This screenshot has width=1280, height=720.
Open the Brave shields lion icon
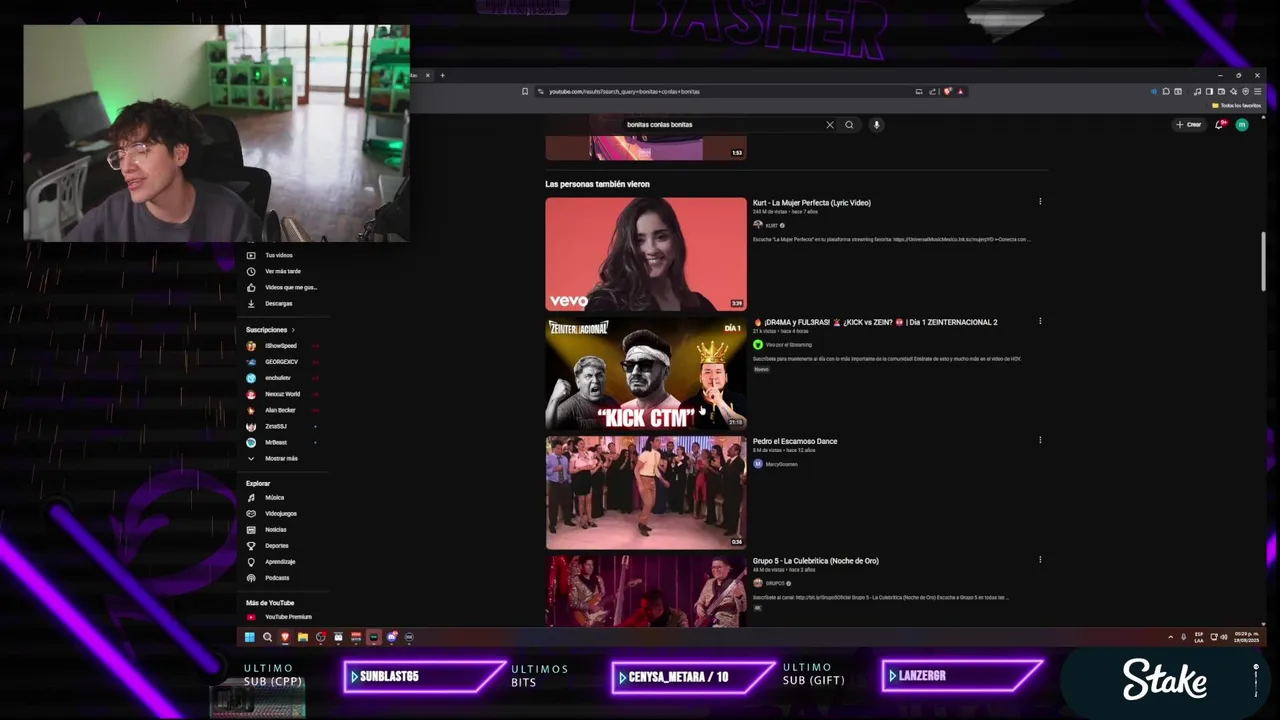(947, 92)
